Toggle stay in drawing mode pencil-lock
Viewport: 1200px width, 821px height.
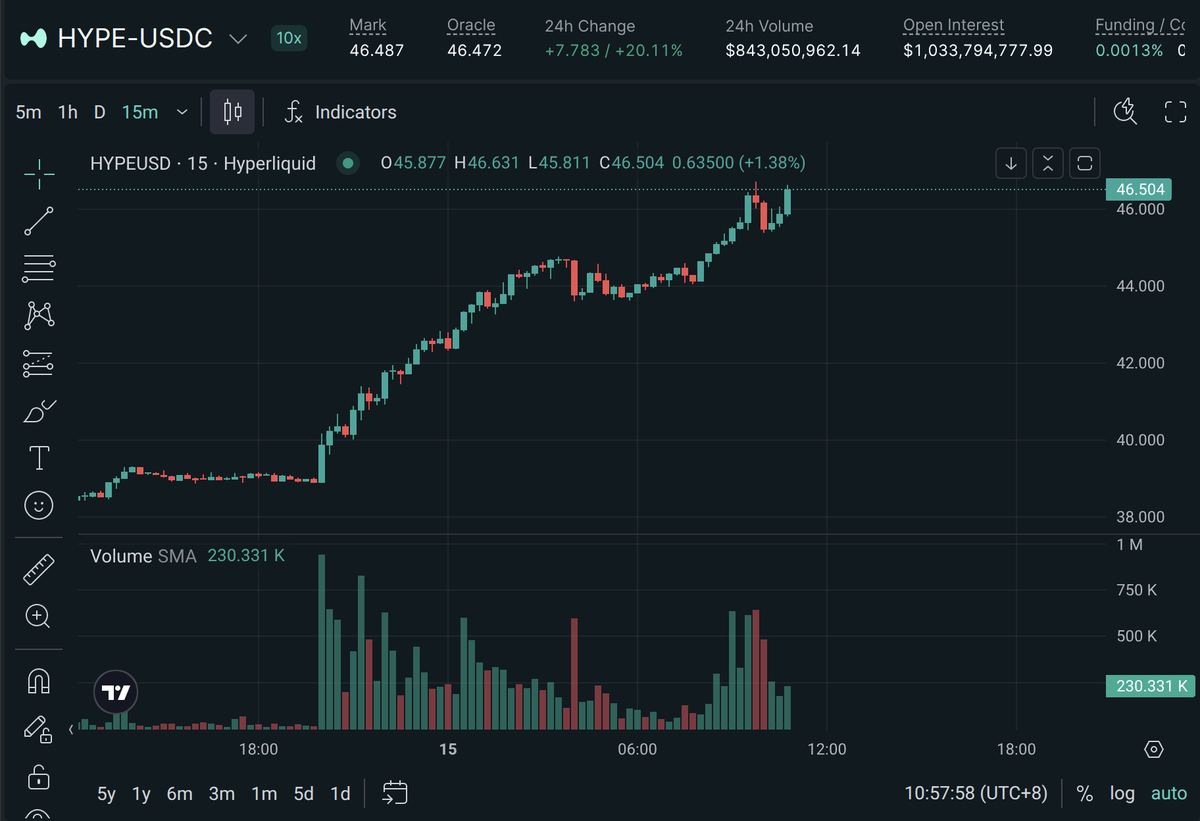coord(39,728)
